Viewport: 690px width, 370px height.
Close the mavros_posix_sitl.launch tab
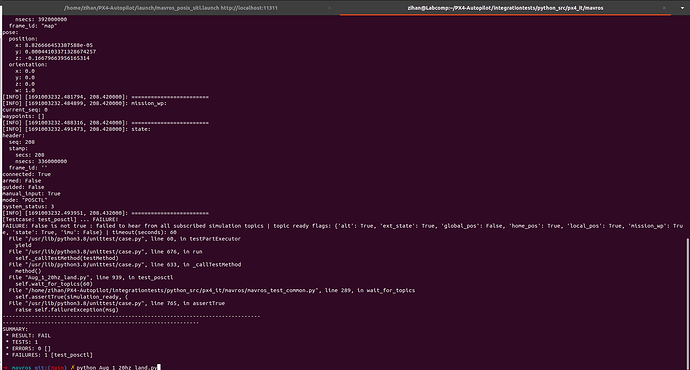(330, 8)
